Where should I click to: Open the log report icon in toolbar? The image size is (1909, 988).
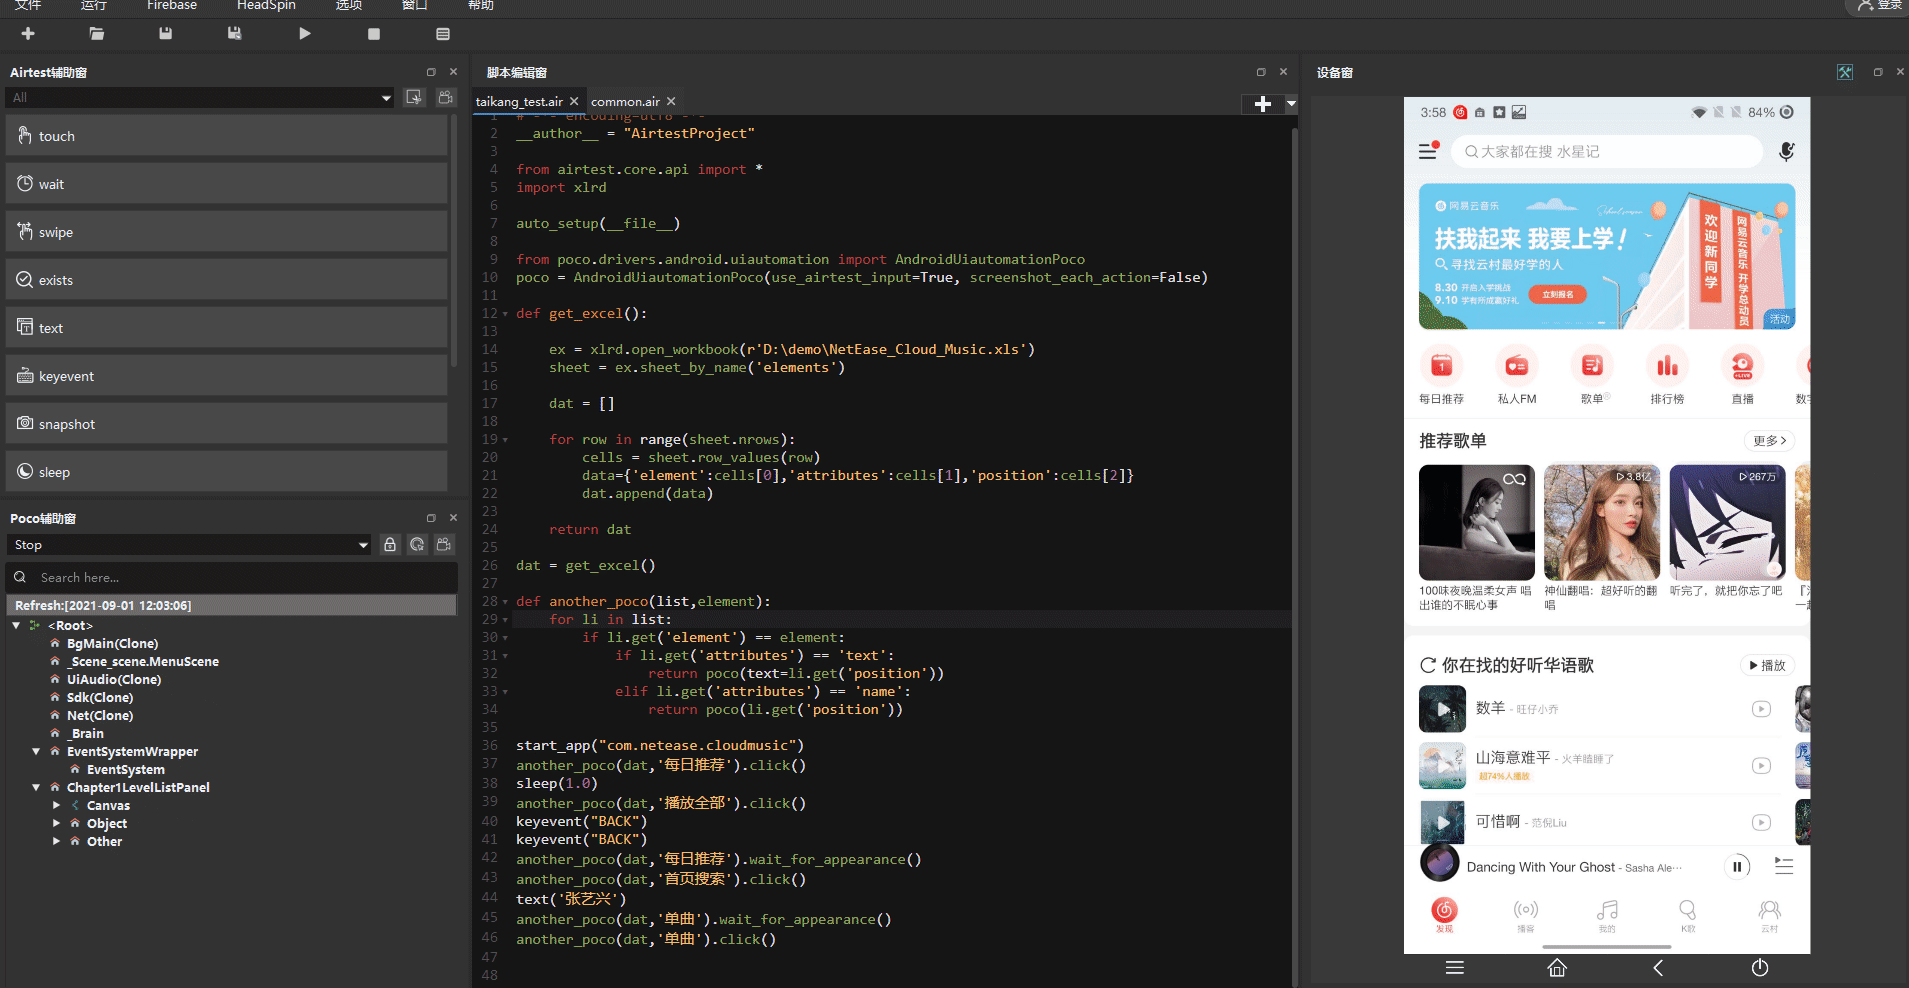(x=442, y=34)
